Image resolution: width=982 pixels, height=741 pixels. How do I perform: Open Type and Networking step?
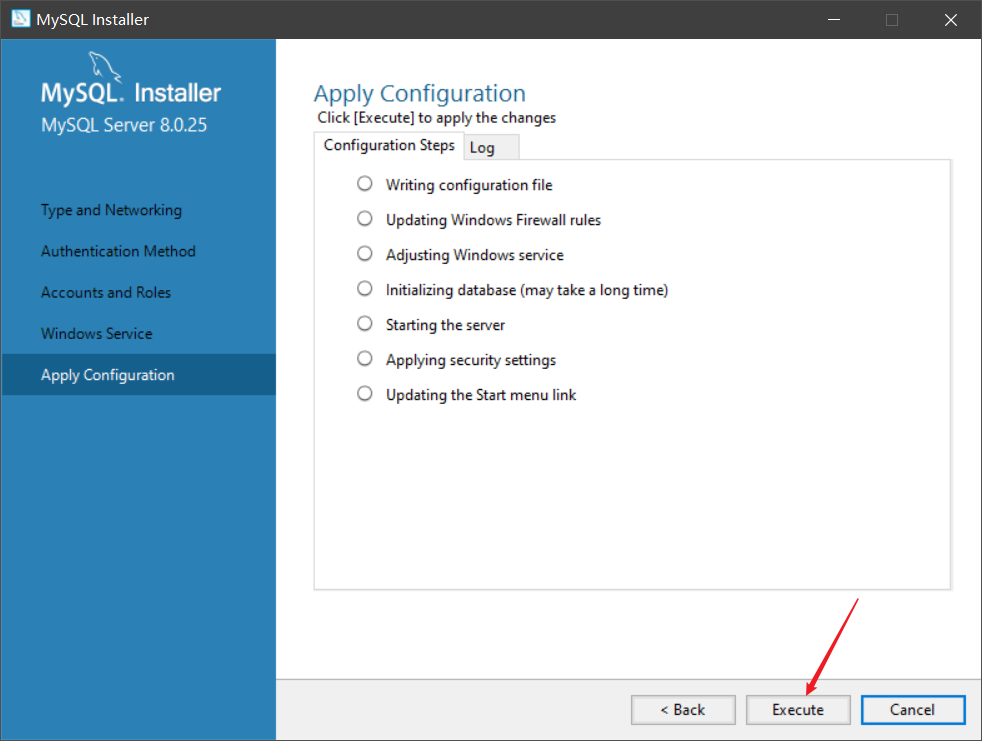click(111, 210)
